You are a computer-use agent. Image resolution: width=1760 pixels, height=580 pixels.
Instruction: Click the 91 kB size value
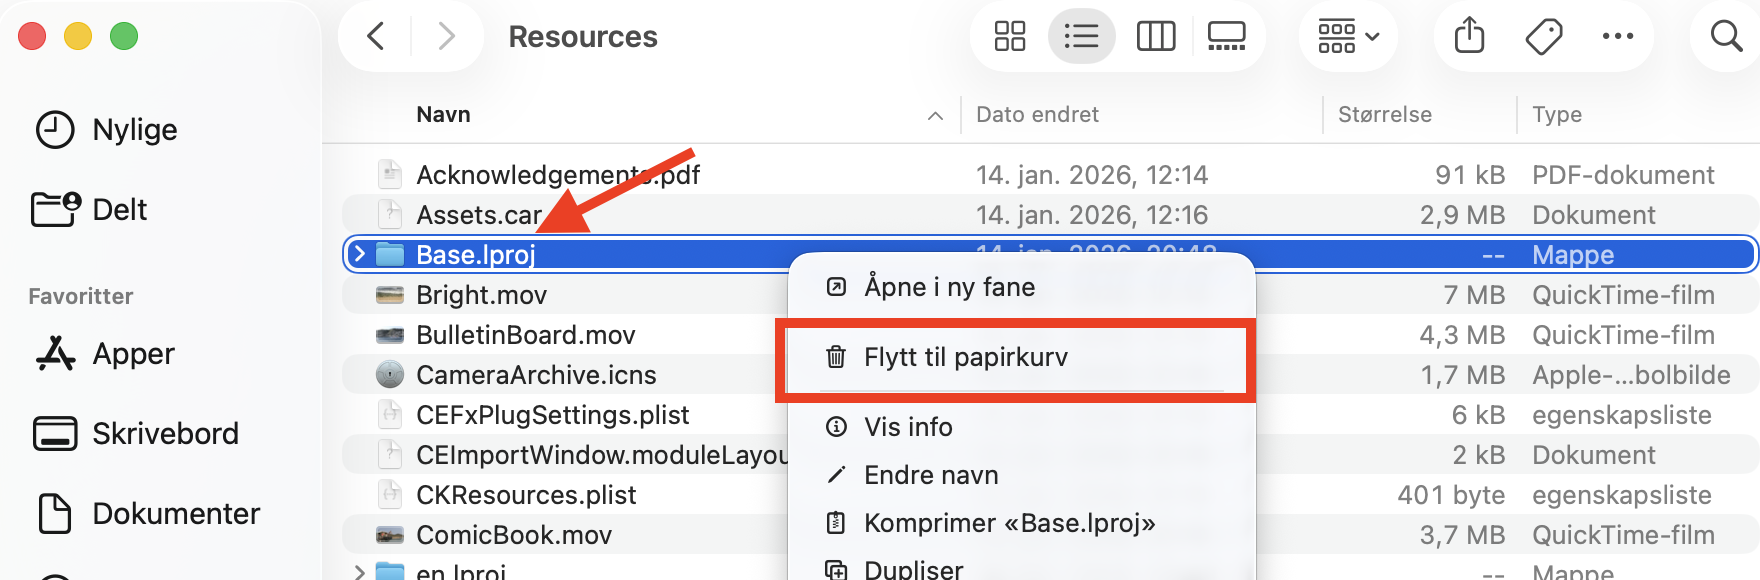pos(1470,175)
